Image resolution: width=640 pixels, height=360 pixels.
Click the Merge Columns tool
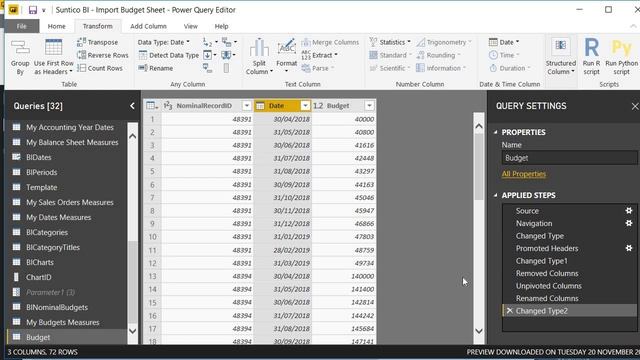pyautogui.click(x=330, y=42)
